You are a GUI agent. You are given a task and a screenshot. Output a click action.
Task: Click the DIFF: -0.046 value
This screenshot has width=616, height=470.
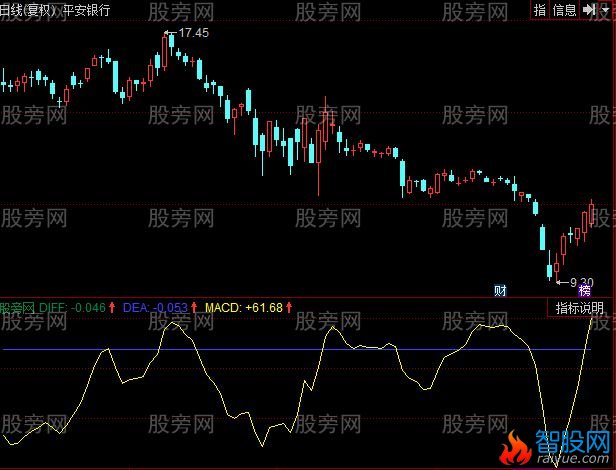tap(72, 307)
